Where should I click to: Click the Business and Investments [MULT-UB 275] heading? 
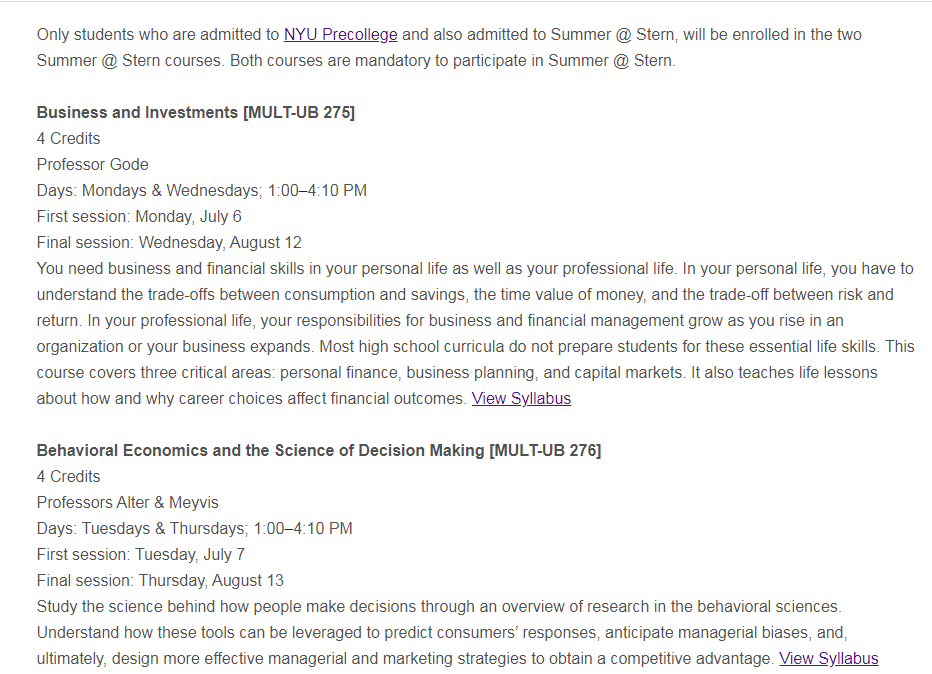coord(196,112)
